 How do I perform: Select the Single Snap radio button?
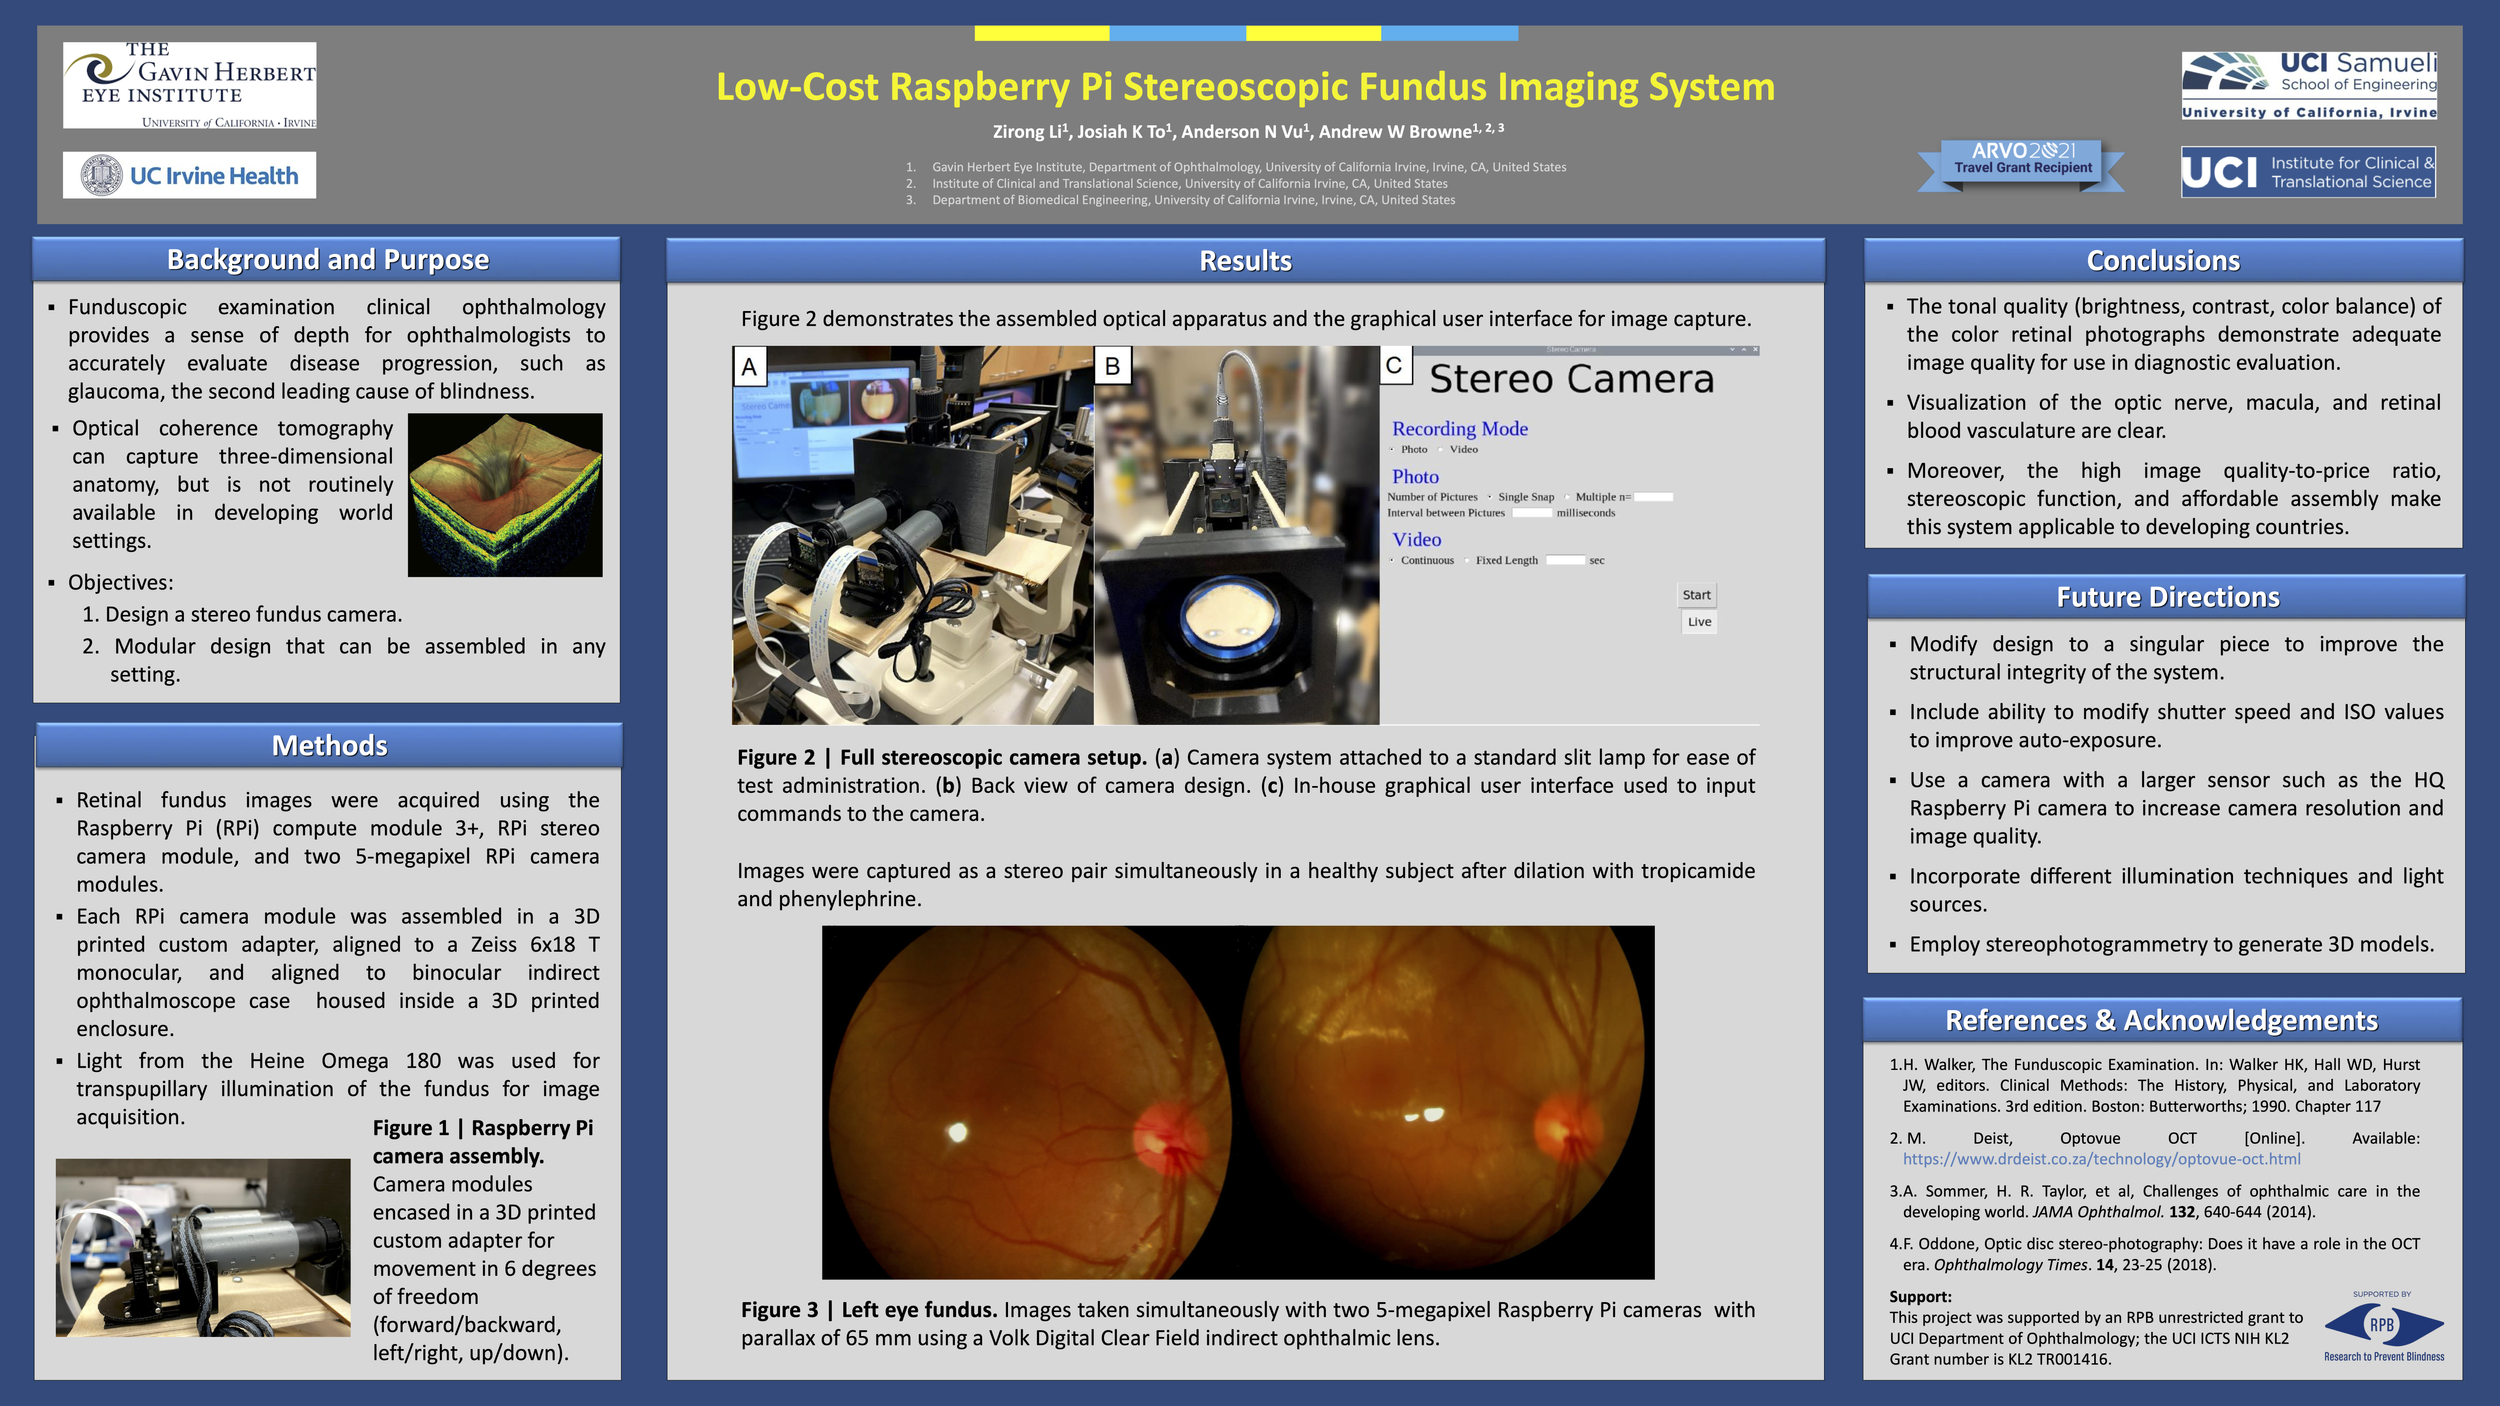[x=1489, y=497]
